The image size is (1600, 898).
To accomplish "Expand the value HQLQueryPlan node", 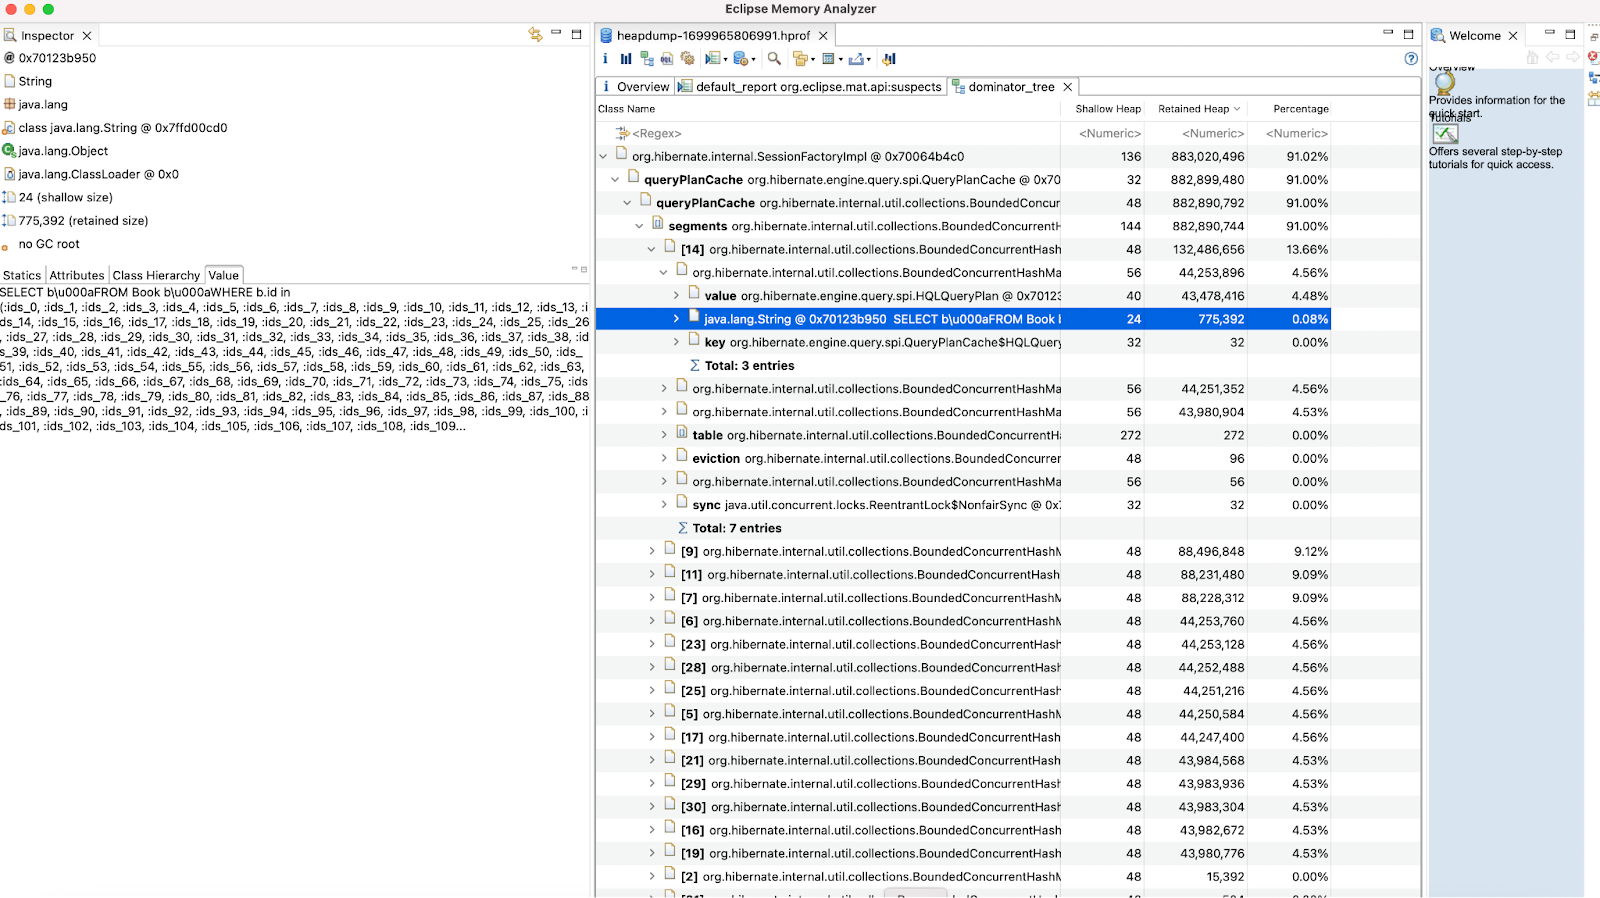I will click(676, 296).
